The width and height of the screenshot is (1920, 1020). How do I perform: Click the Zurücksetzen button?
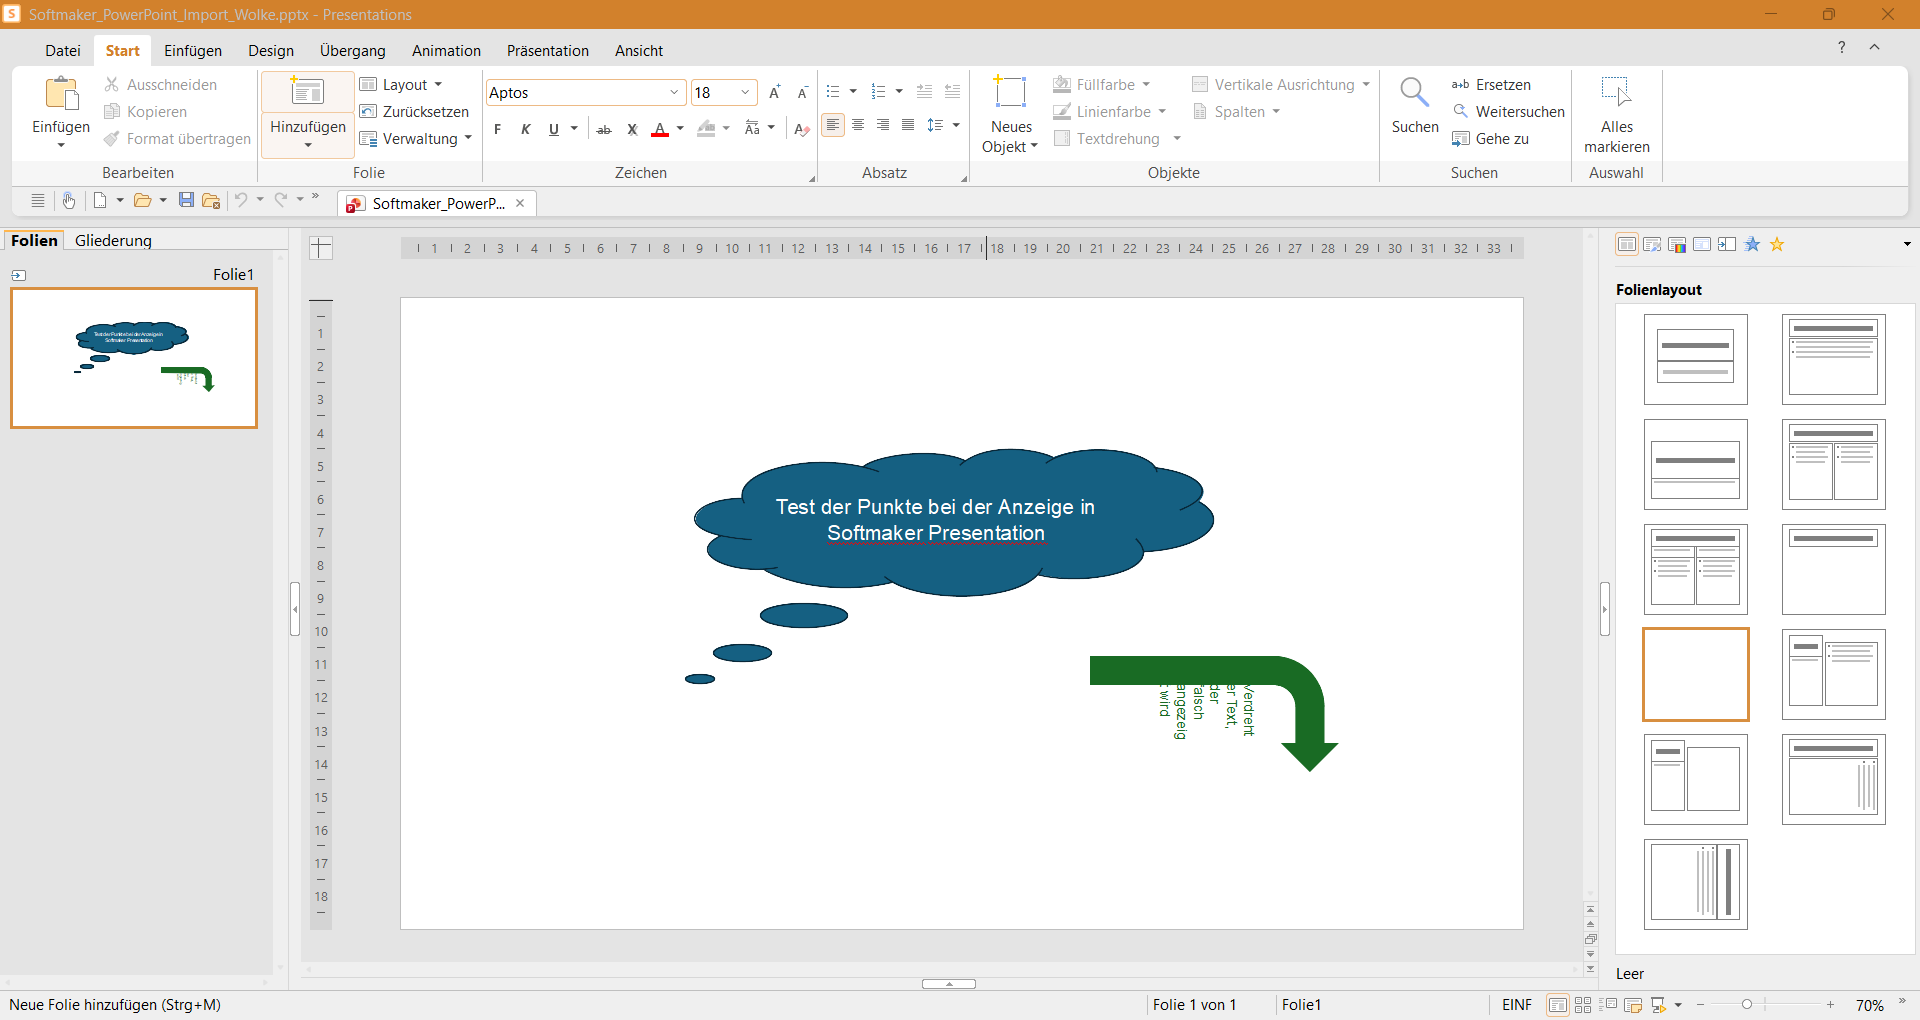(414, 112)
